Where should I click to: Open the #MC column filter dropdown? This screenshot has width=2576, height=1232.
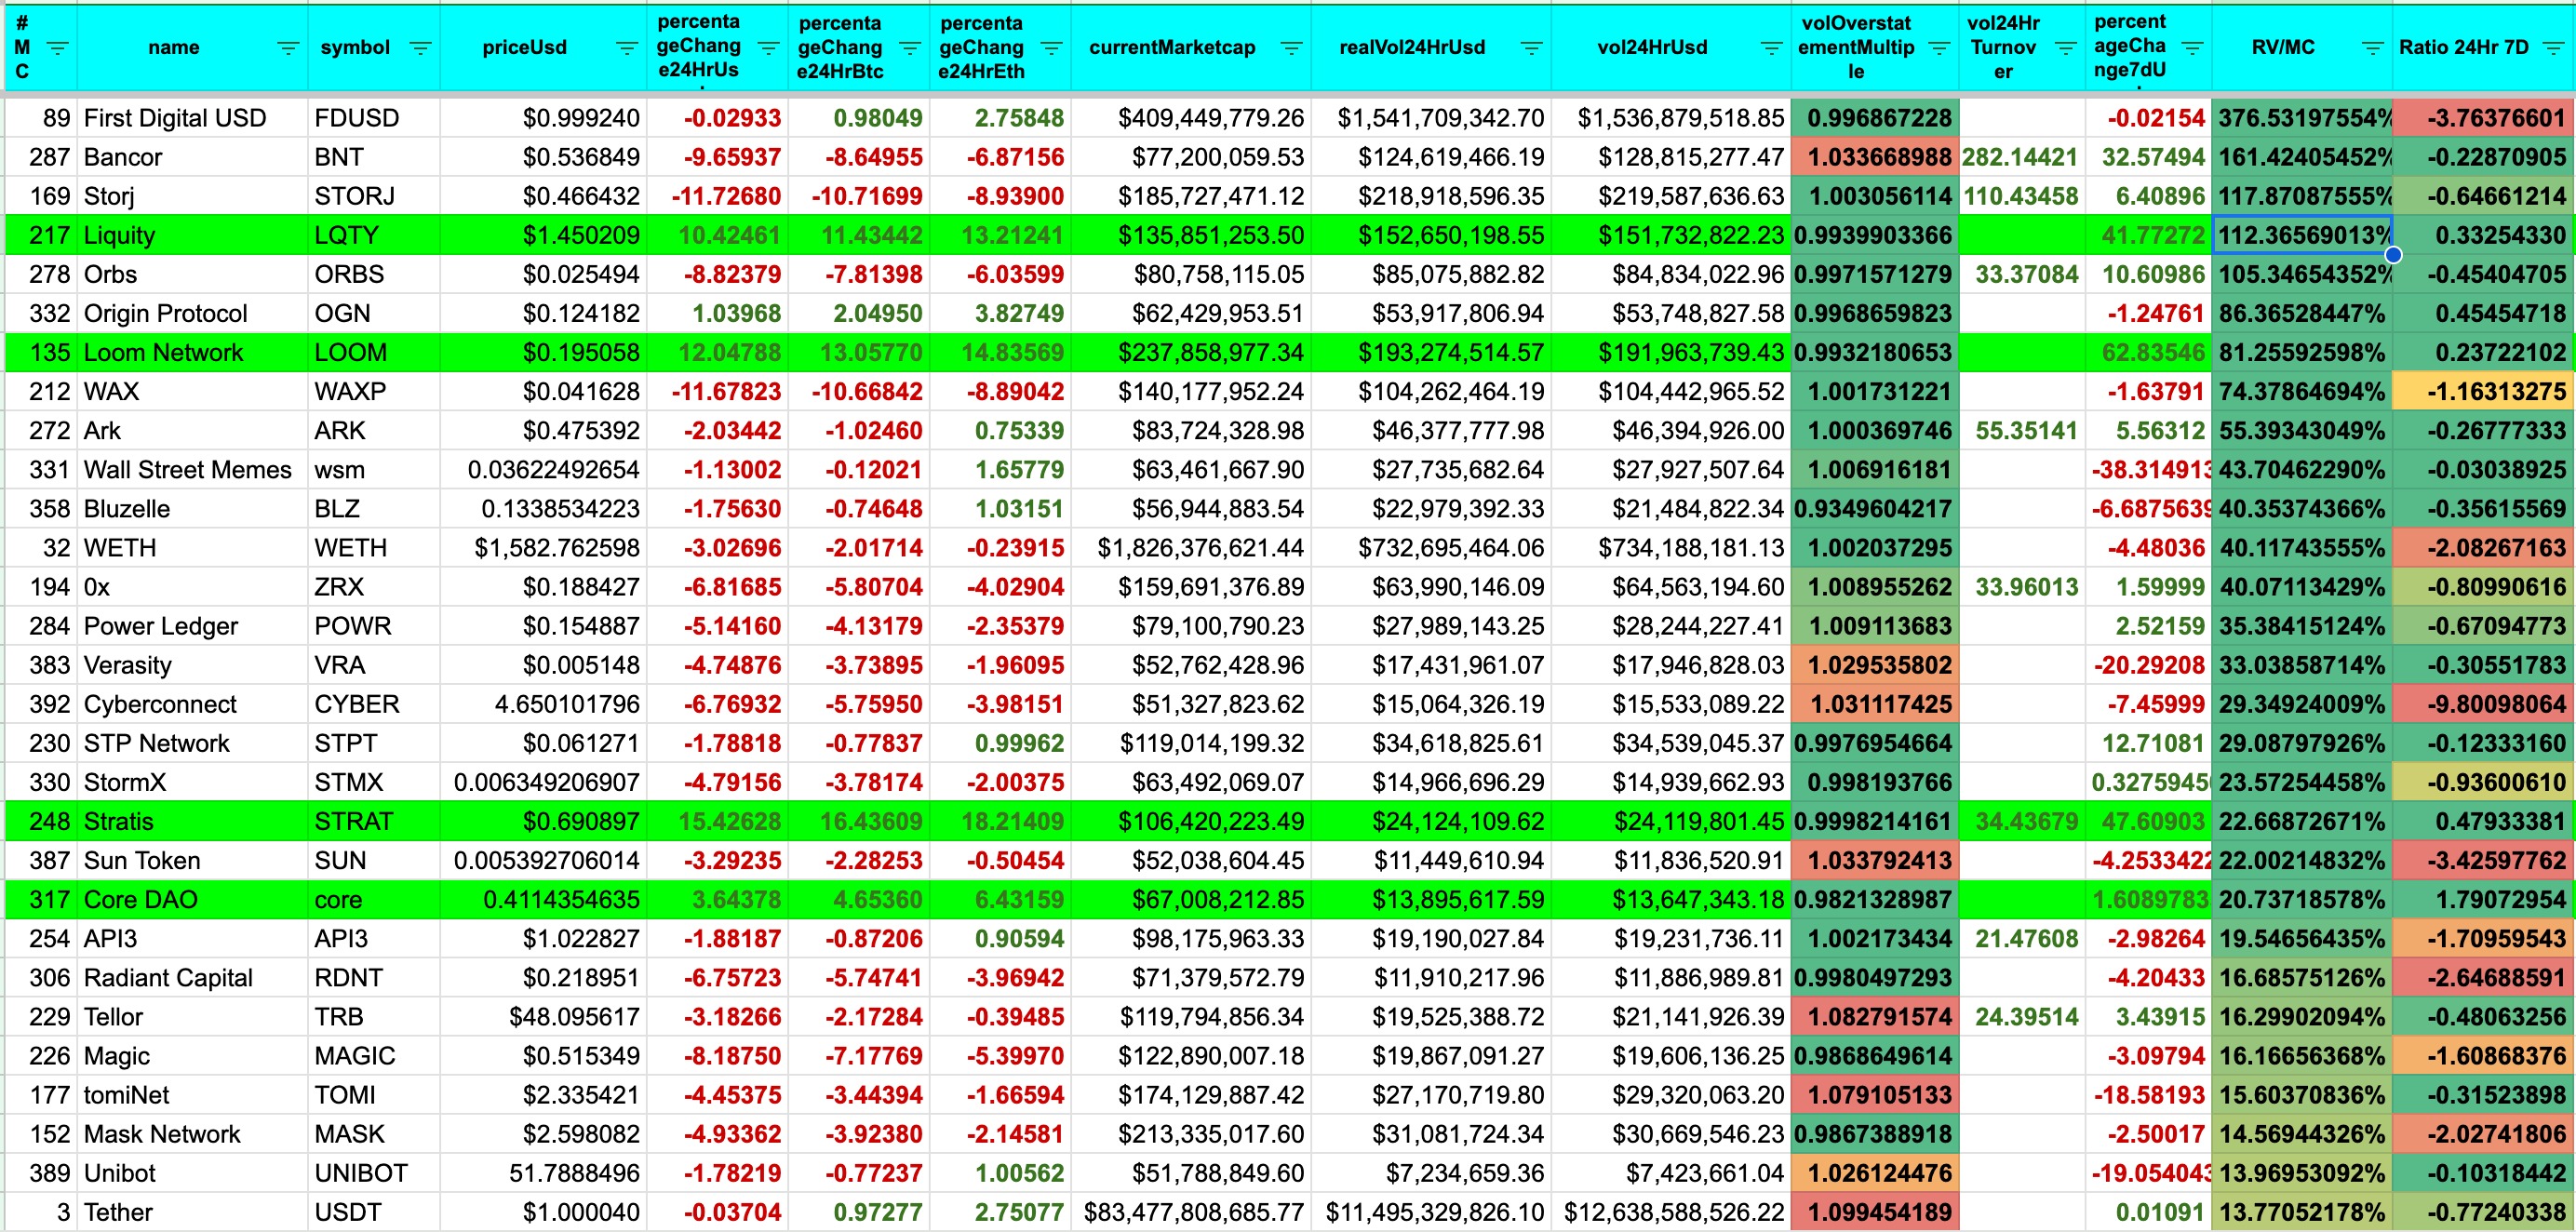(x=58, y=48)
